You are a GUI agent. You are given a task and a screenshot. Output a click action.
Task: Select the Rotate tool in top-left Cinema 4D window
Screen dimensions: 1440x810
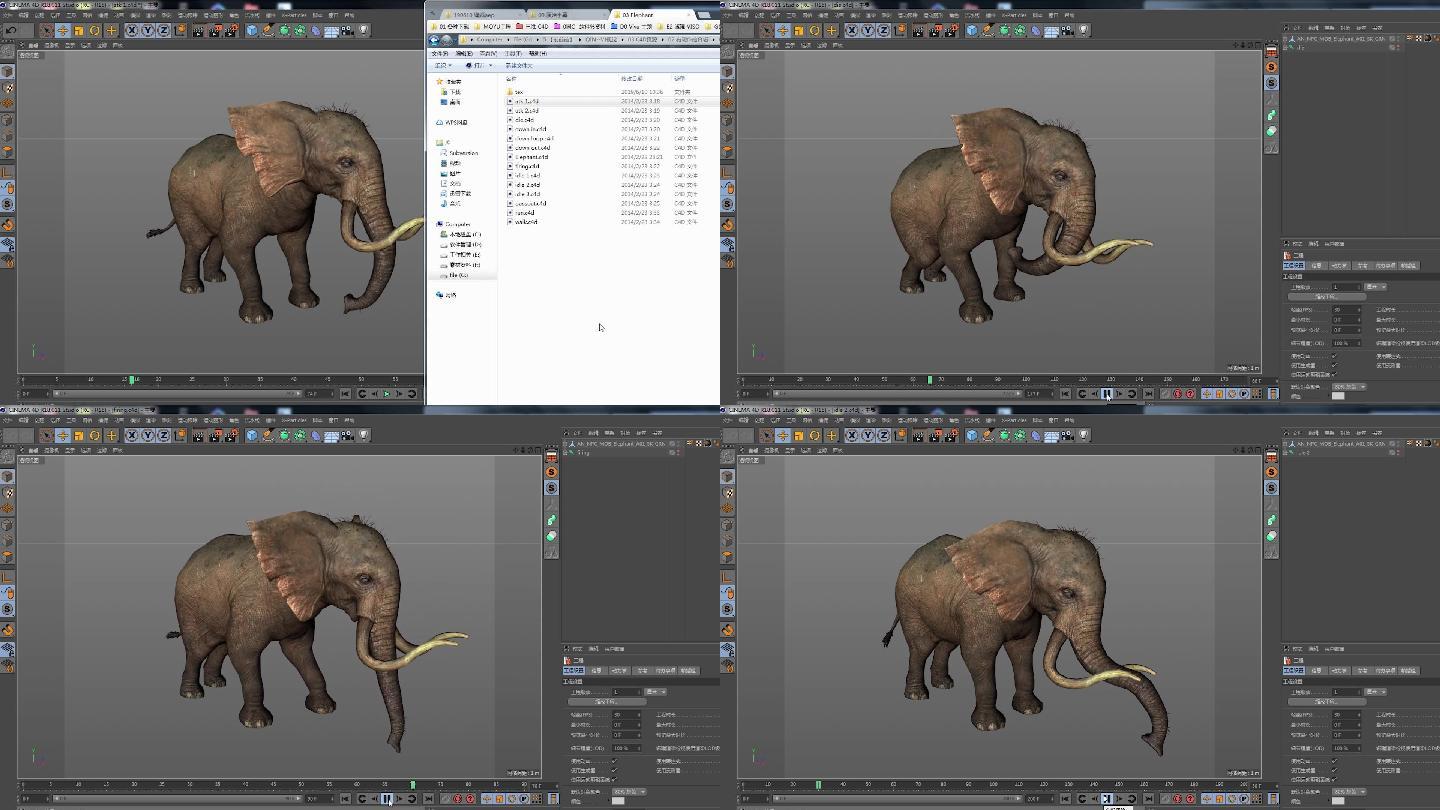94,30
